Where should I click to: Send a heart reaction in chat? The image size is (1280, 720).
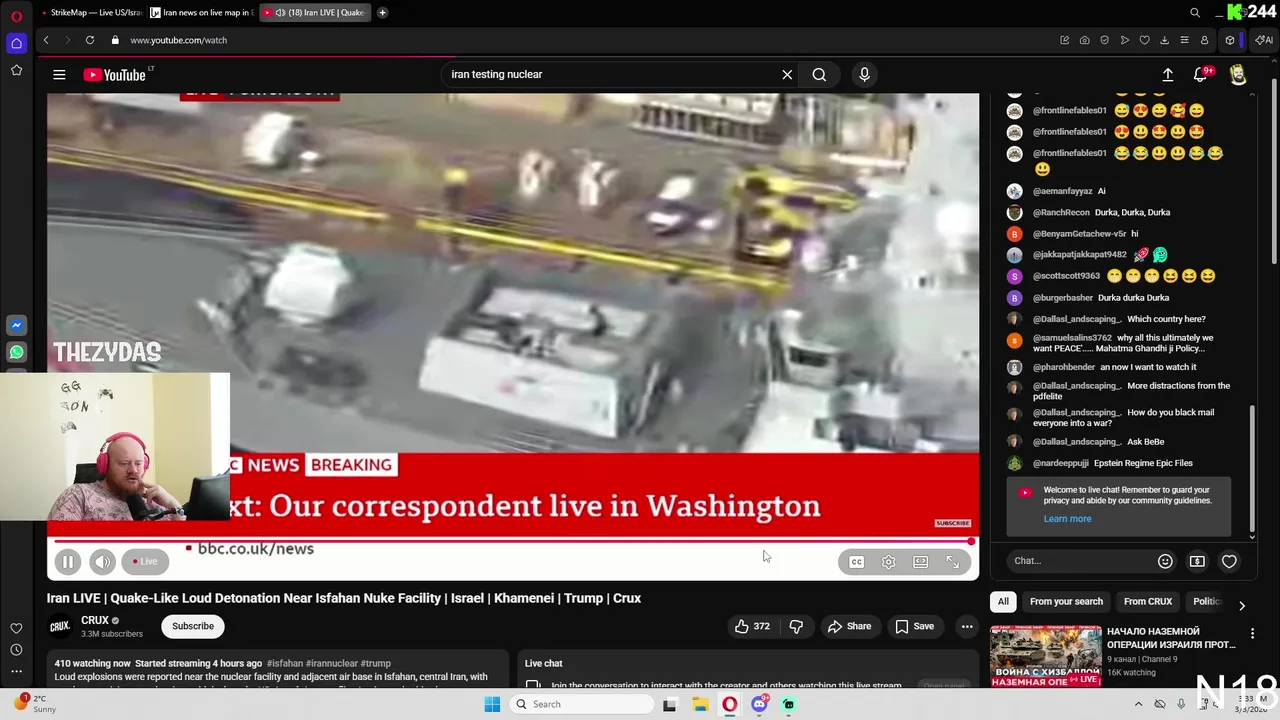(1229, 561)
